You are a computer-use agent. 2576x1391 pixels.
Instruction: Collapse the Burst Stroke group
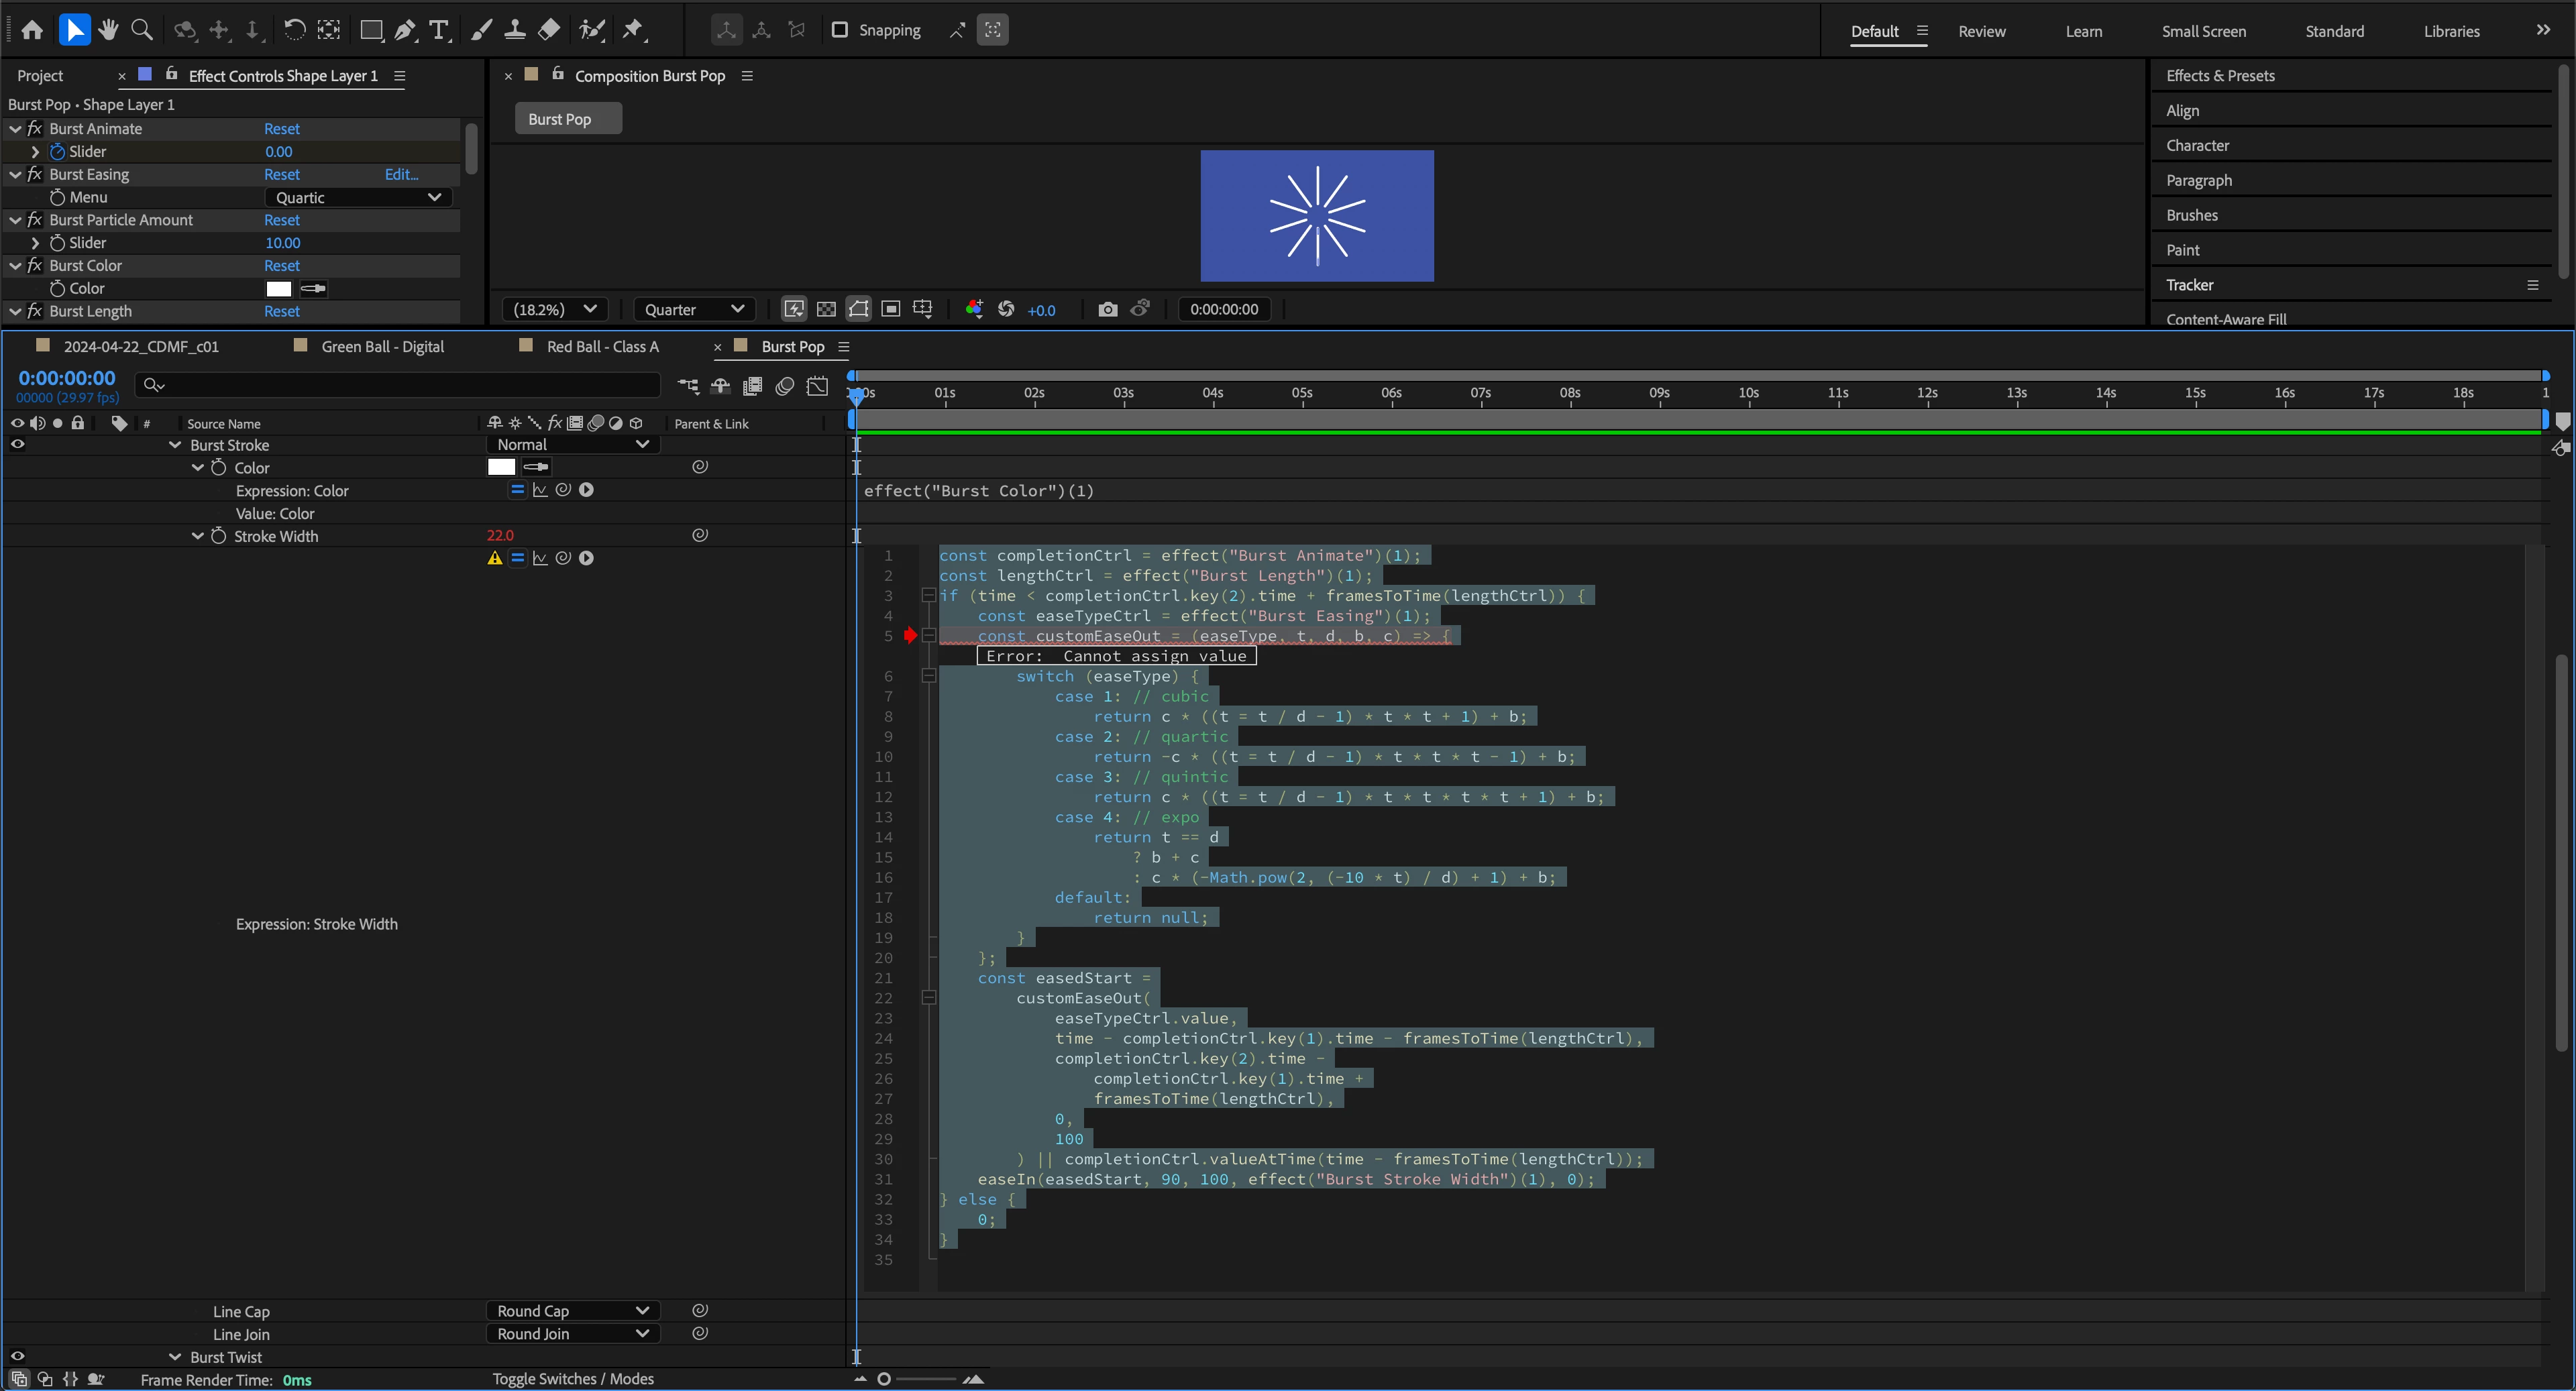coord(175,445)
